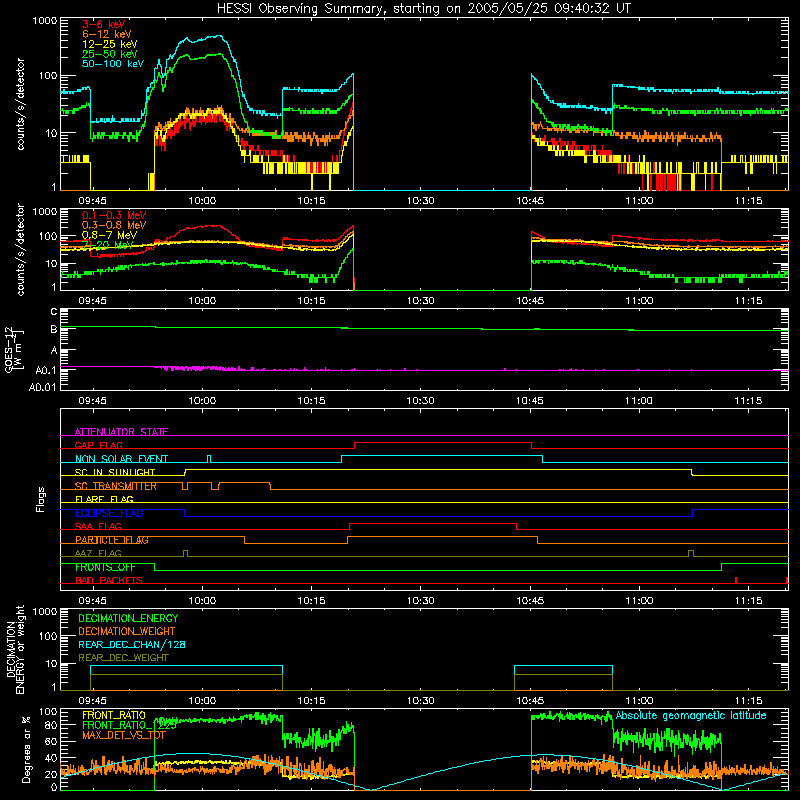The image size is (800, 800).
Task: Click the SAA_FLAG label
Action: pos(98,527)
